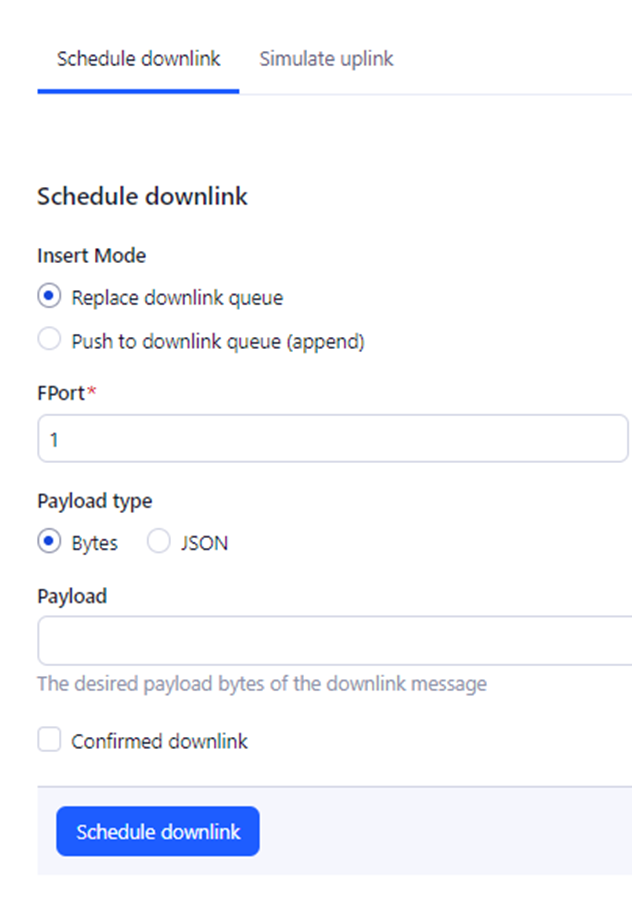Click the "Push to downlink queue (append)" text
Viewport: 632px width, 900px height.
pos(218,342)
